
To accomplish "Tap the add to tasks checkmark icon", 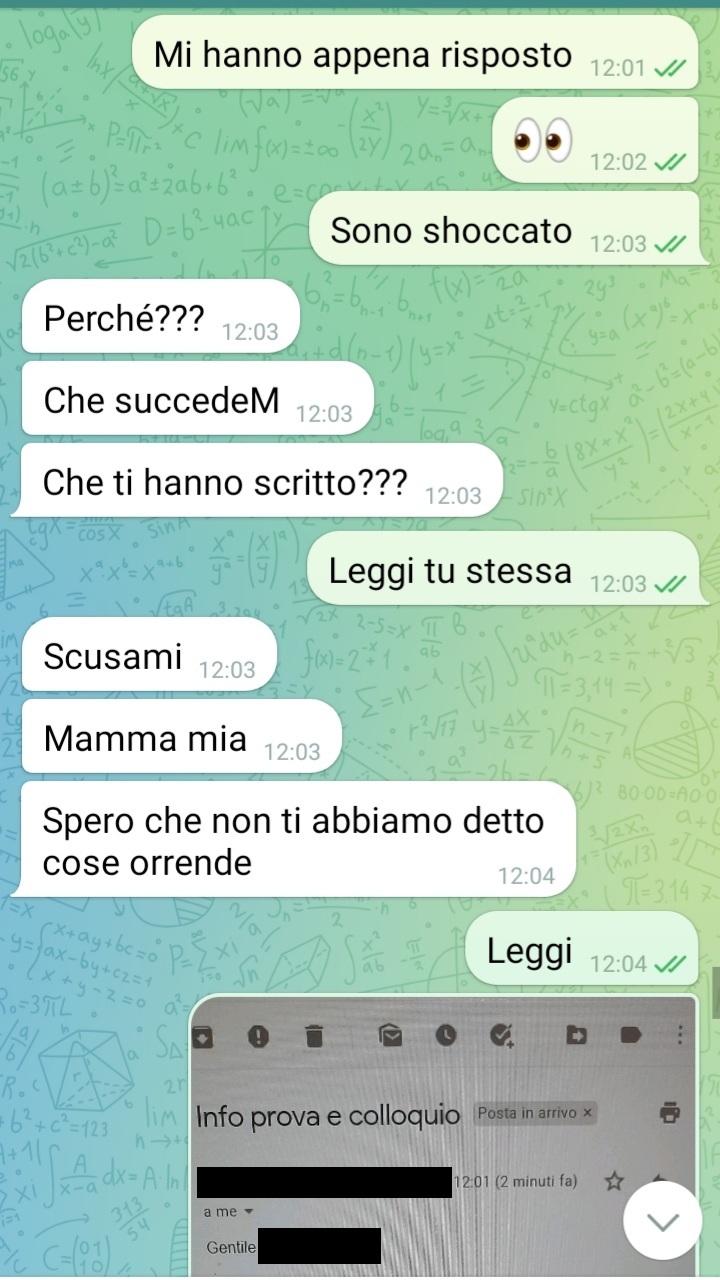I will pos(503,1036).
